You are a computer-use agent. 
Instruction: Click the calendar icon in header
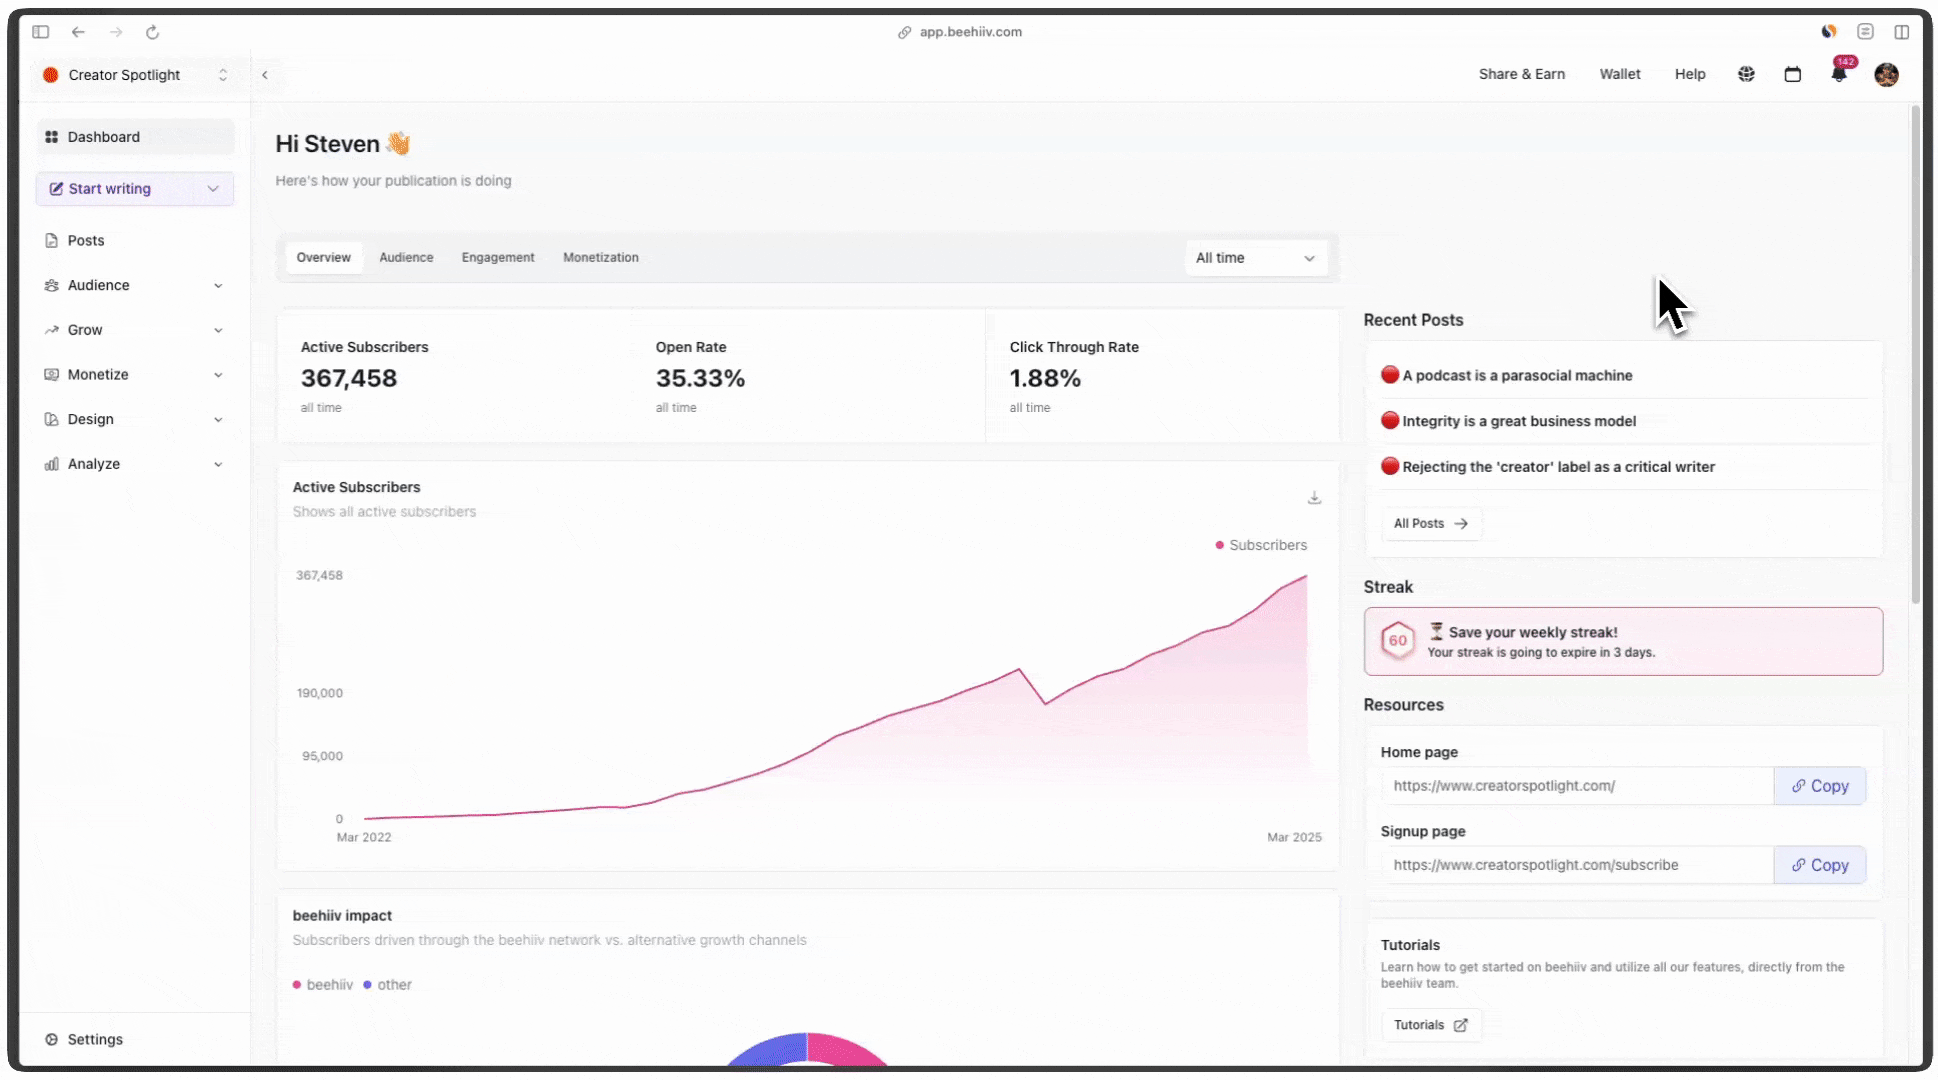[1792, 74]
